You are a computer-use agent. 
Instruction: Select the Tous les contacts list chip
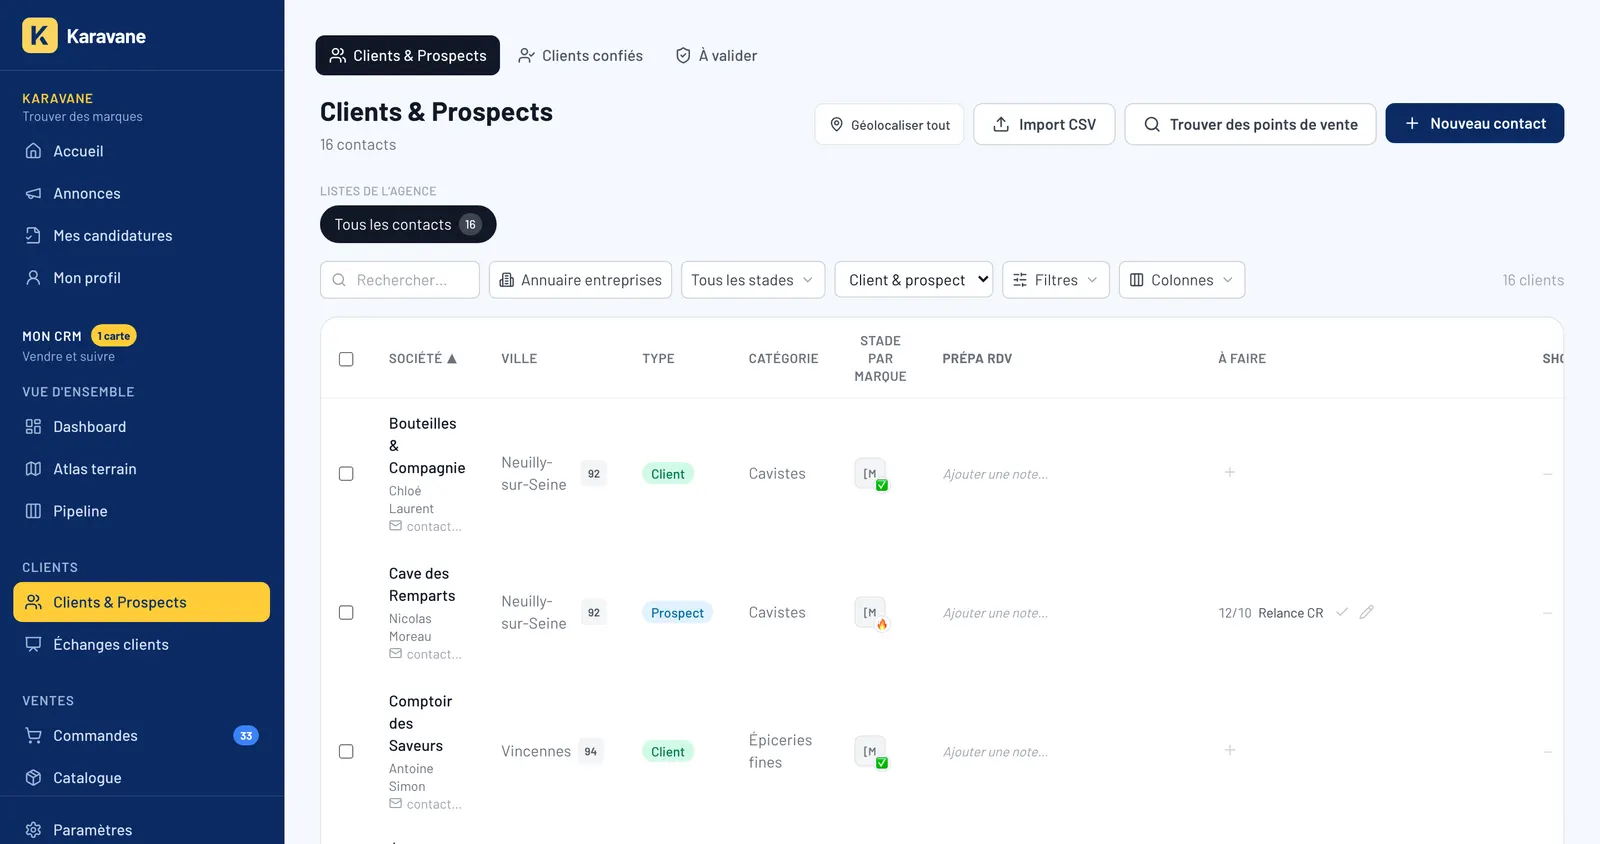408,225
